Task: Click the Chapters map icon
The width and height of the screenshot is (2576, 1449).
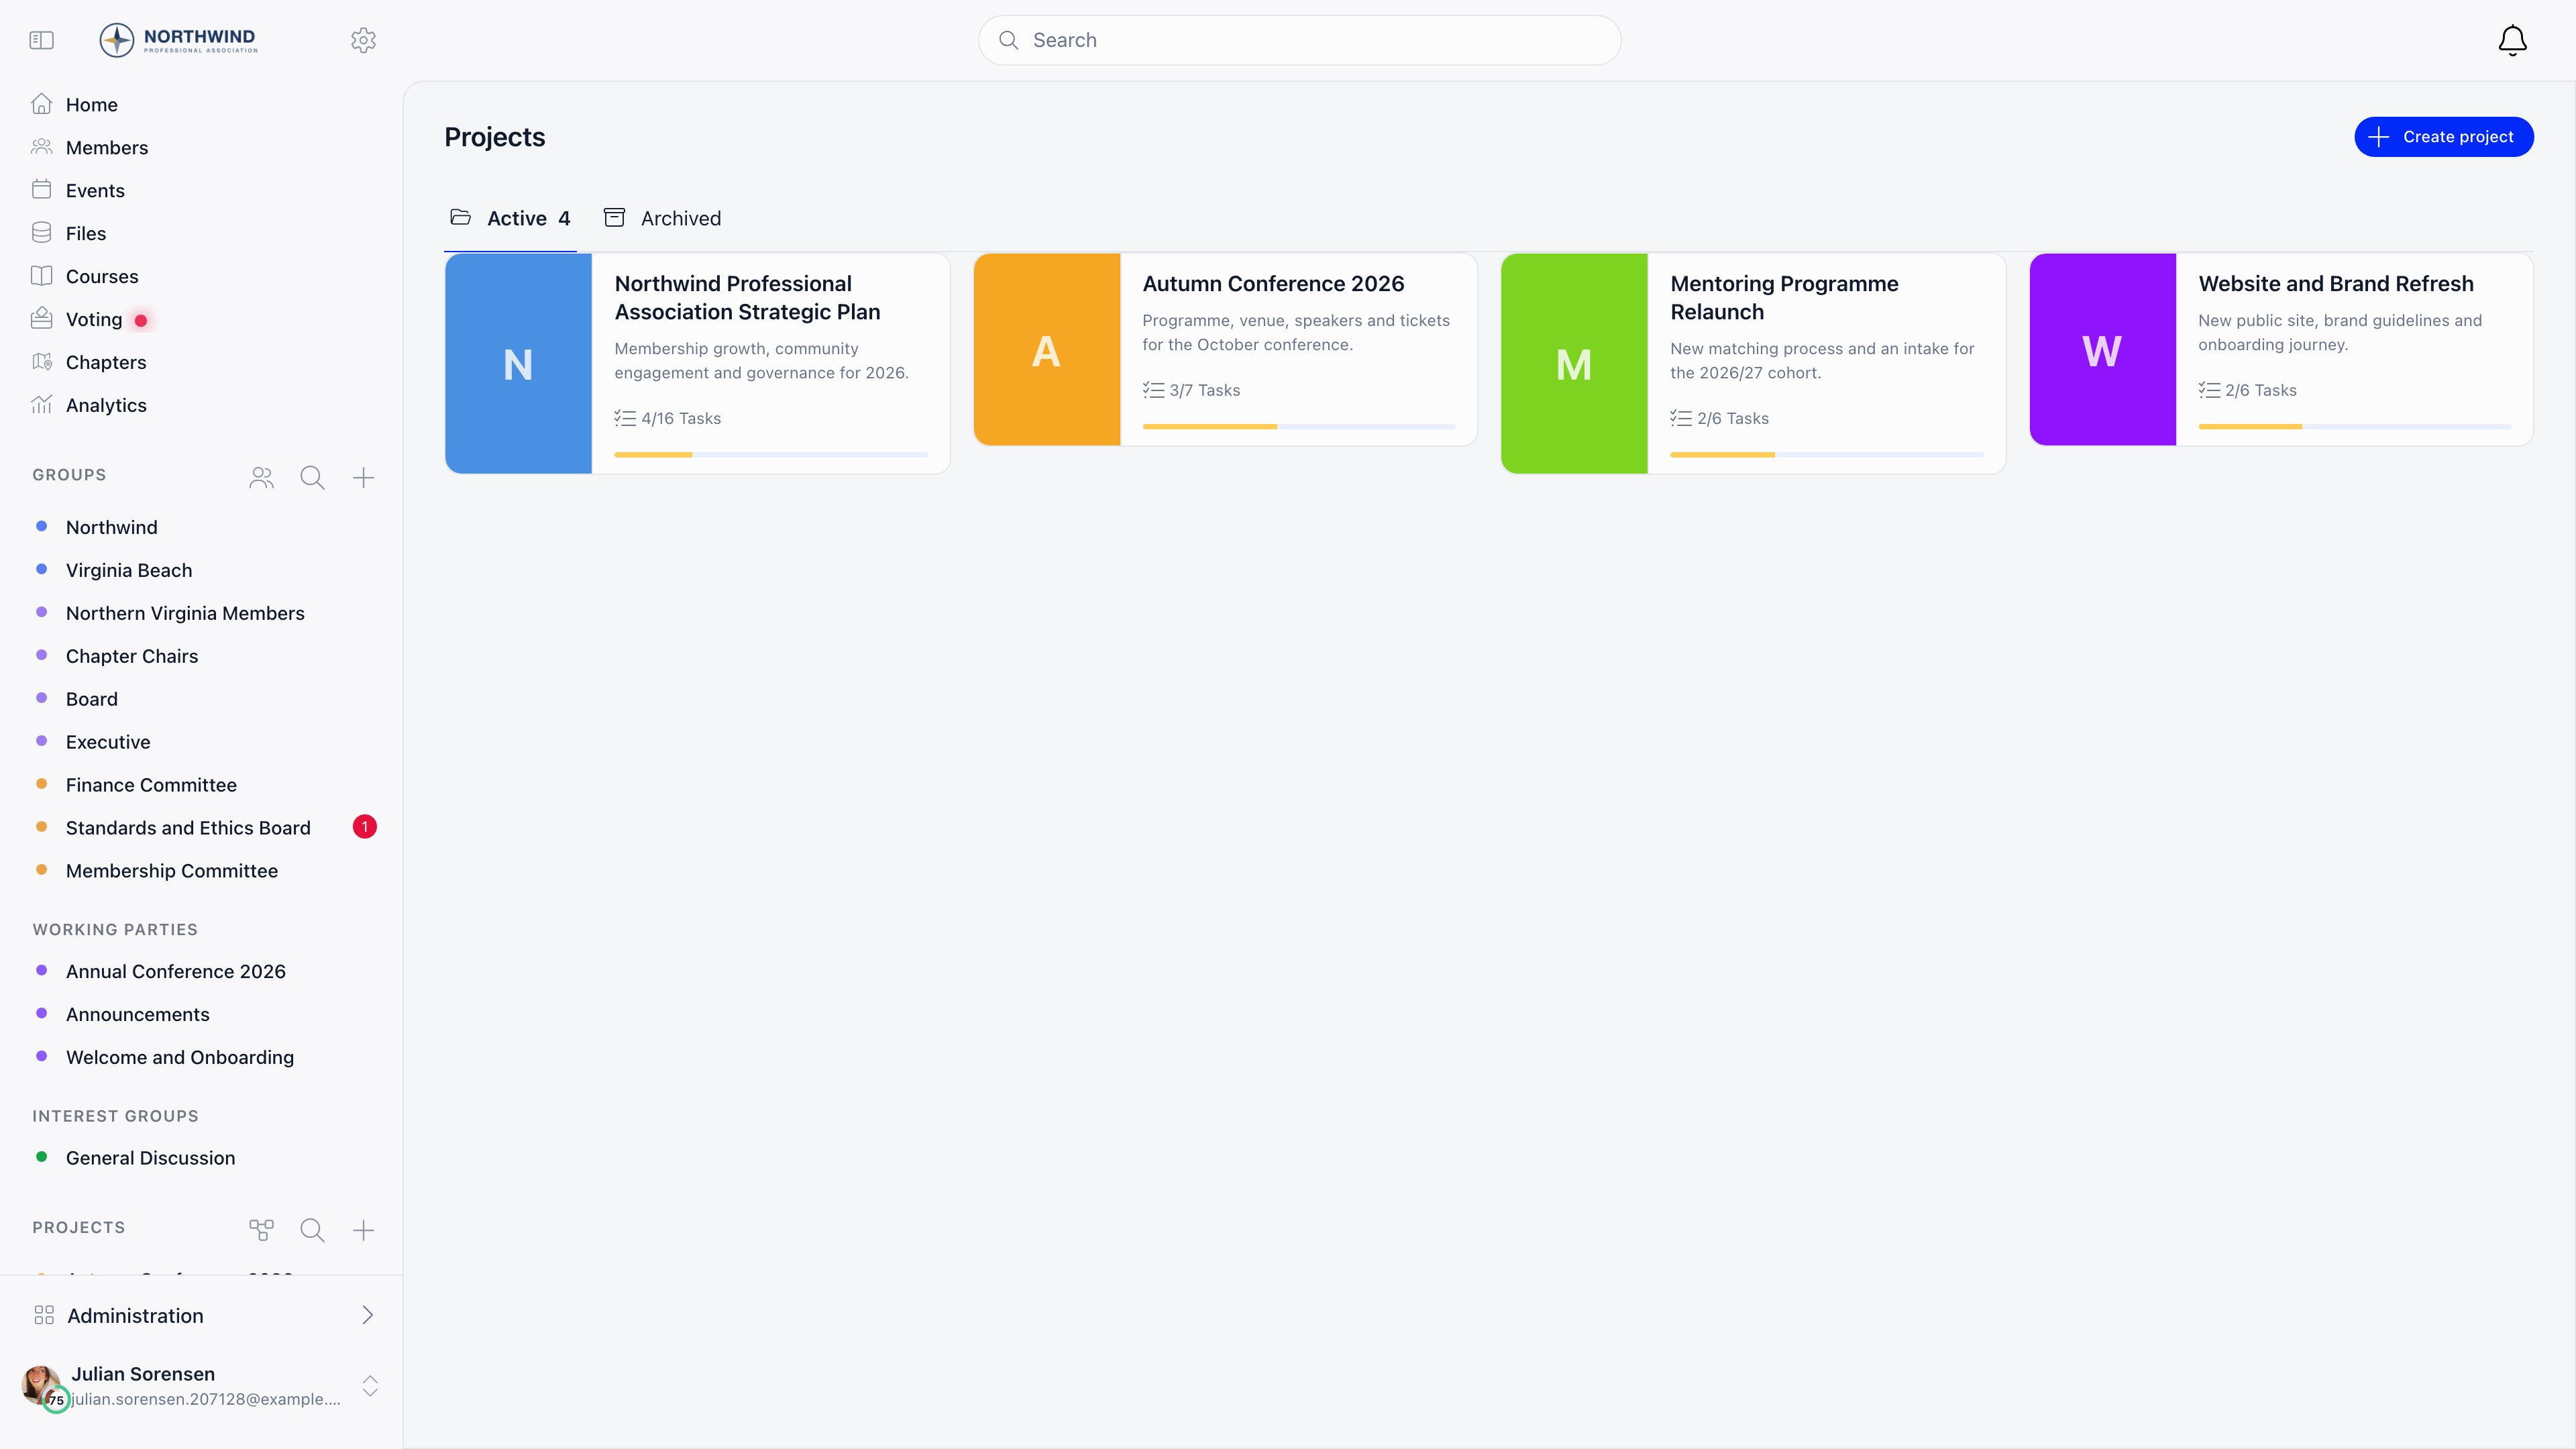Action: tap(41, 362)
